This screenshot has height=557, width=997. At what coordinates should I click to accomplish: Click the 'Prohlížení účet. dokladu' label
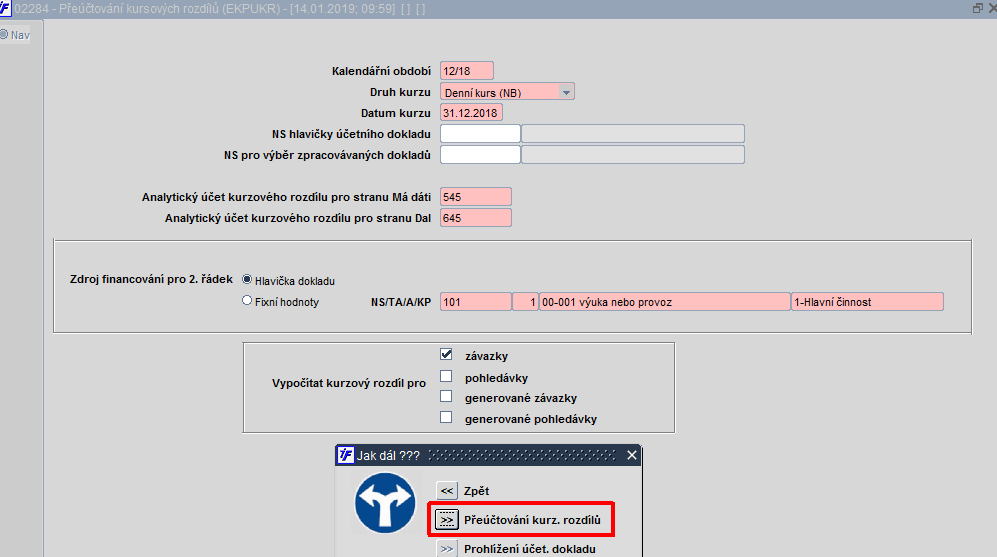[x=530, y=549]
